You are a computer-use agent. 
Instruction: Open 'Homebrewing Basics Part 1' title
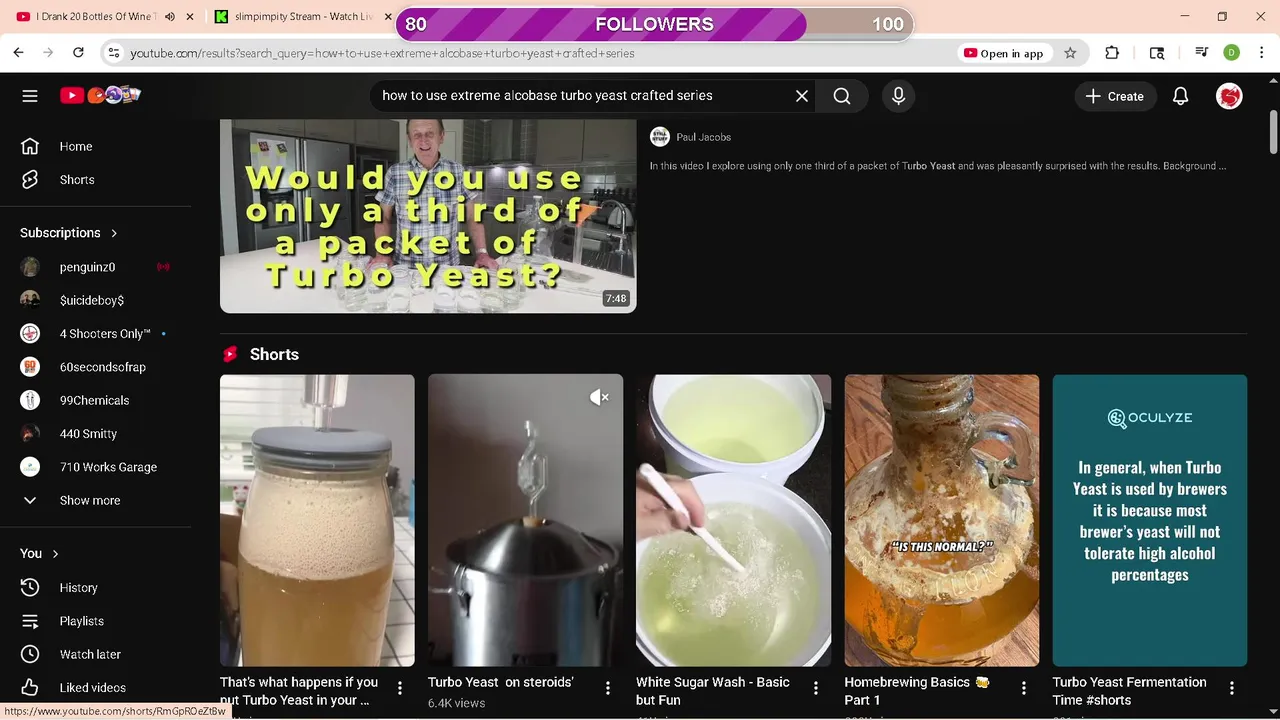coord(917,691)
